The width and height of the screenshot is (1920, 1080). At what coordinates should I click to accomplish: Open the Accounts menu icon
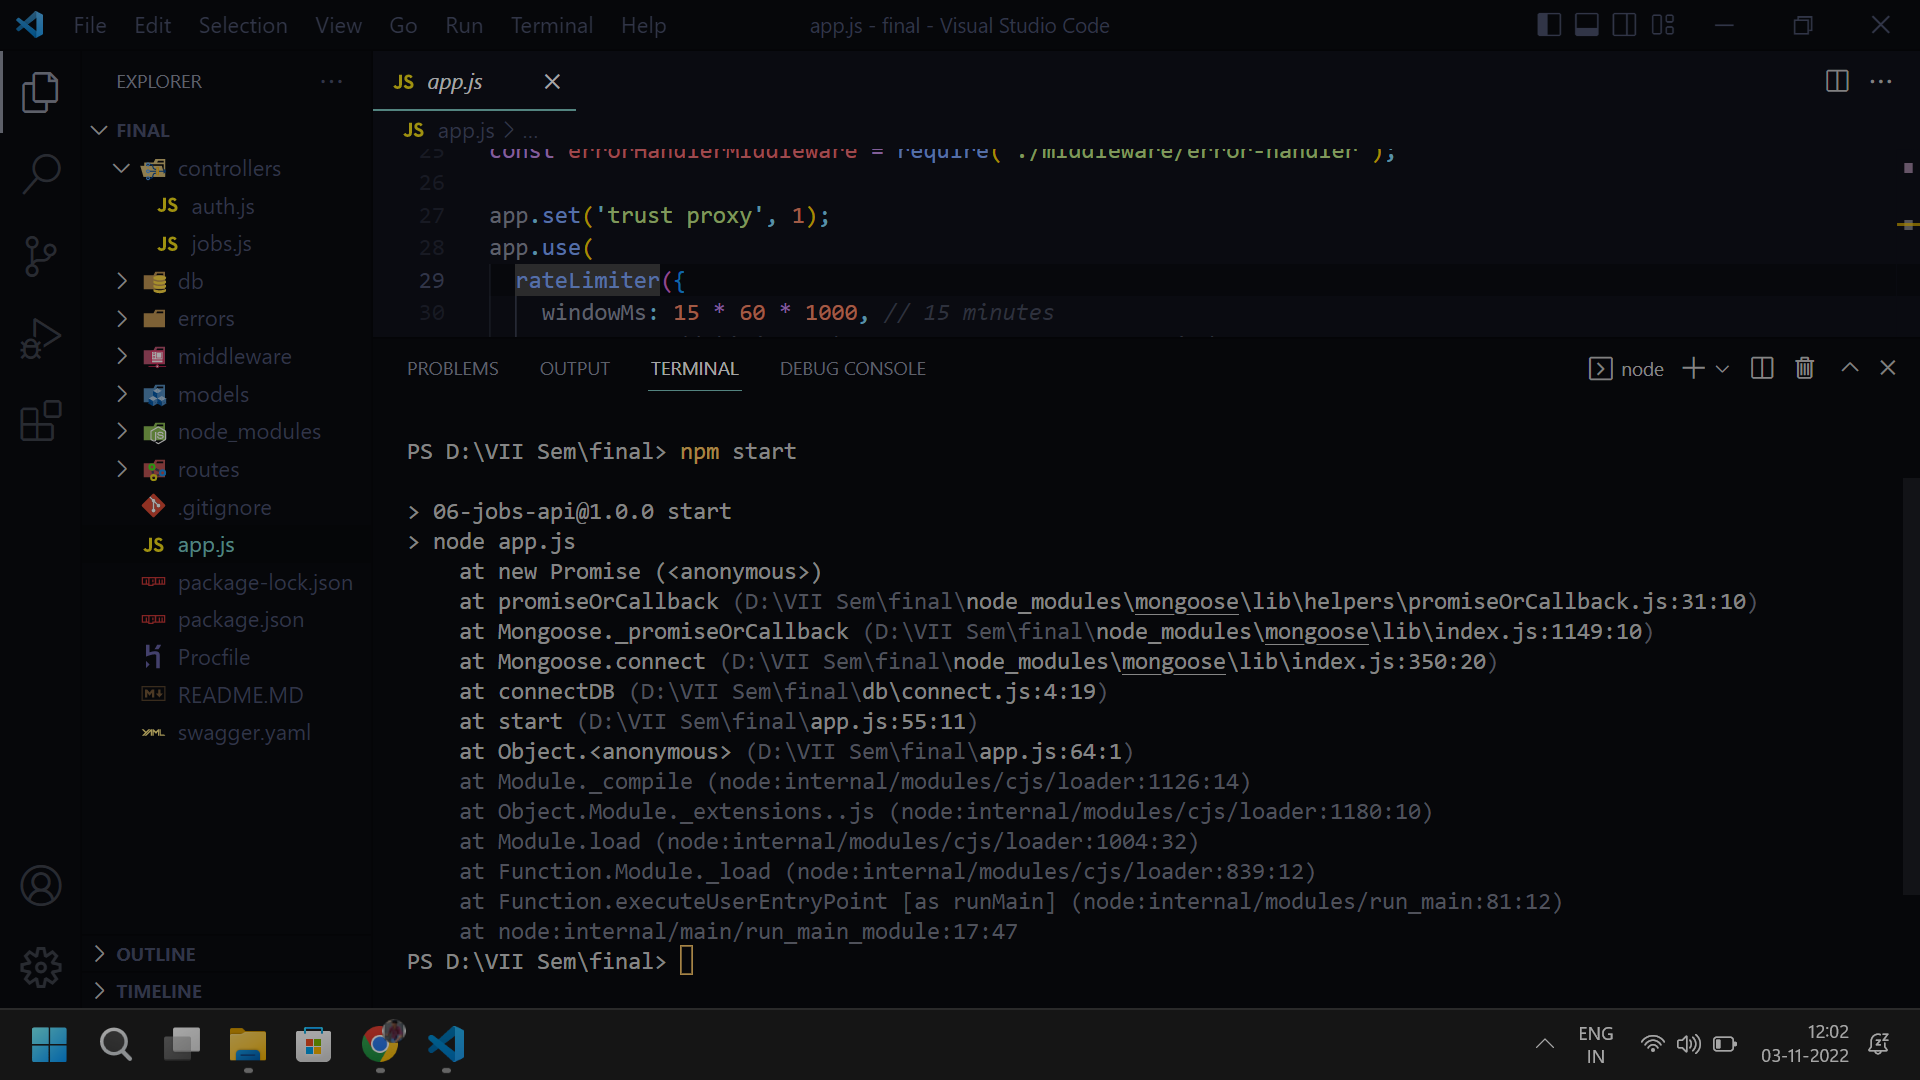(x=40, y=886)
